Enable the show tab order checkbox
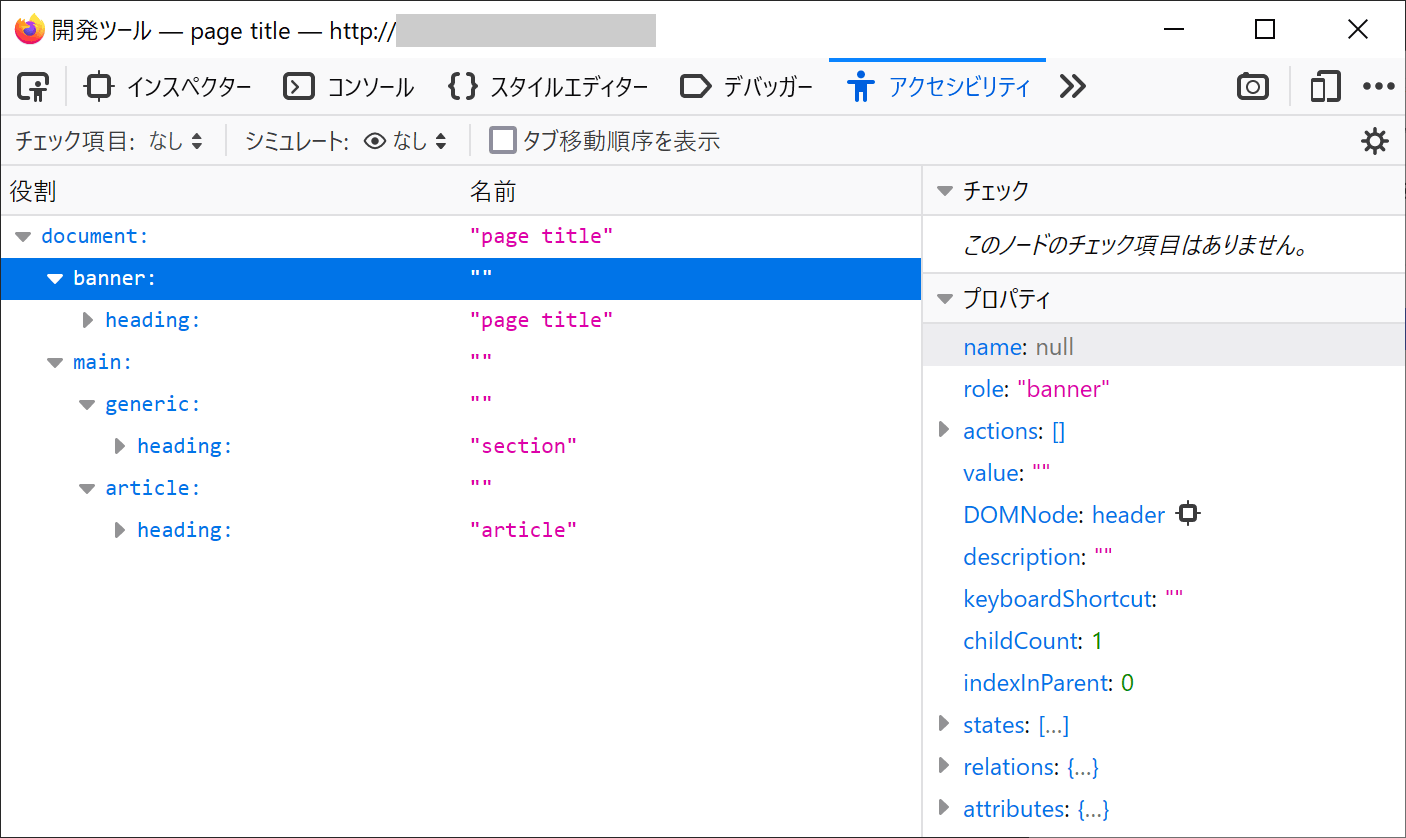Image resolution: width=1406 pixels, height=838 pixels. (502, 141)
